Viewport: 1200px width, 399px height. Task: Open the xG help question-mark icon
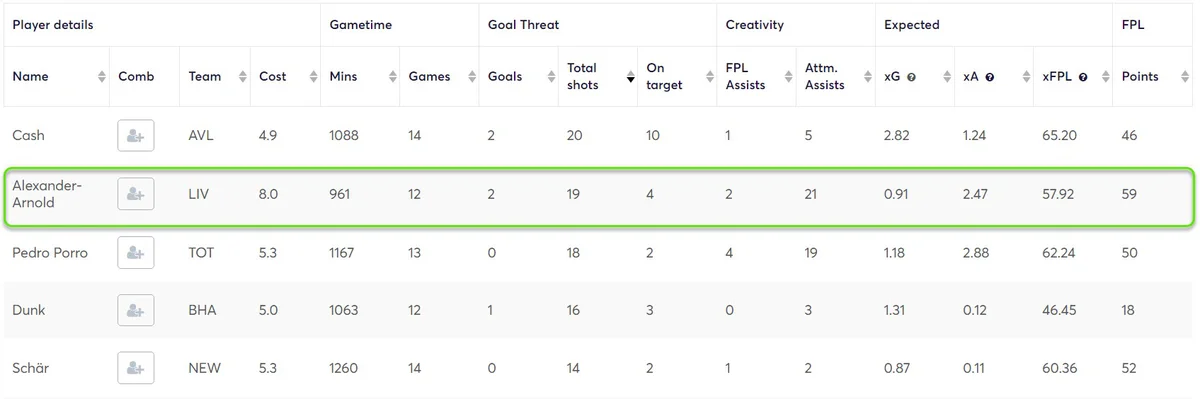[911, 77]
